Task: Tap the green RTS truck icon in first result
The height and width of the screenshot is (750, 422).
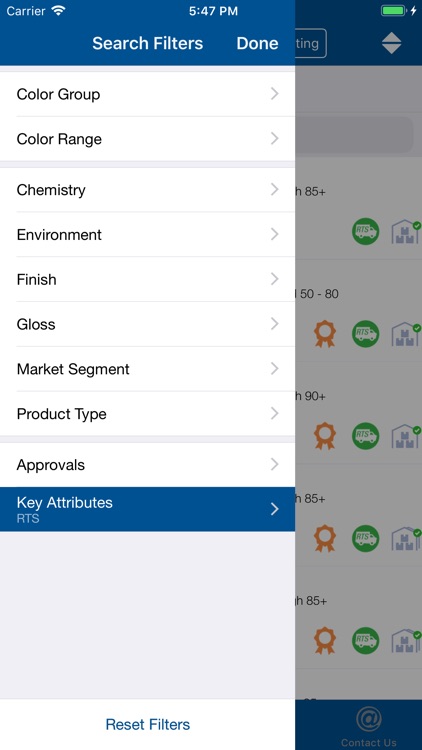Action: pyautogui.click(x=366, y=232)
